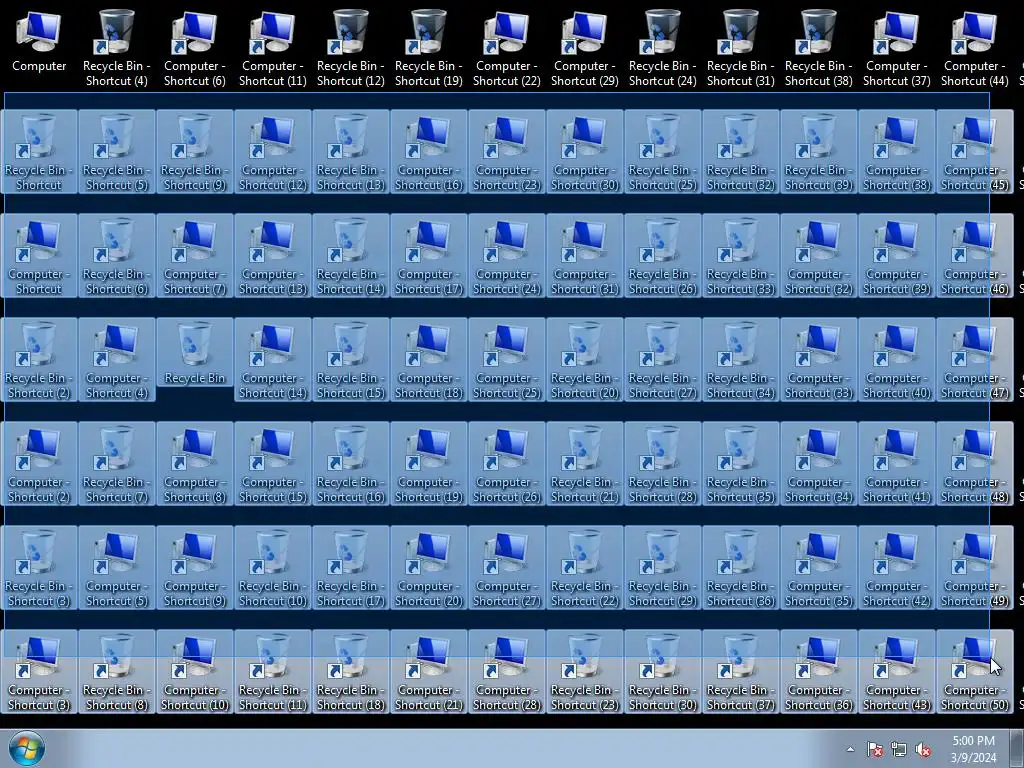Select Computer - Shortcut (29) icon
This screenshot has width=1024, height=768.
584,47
